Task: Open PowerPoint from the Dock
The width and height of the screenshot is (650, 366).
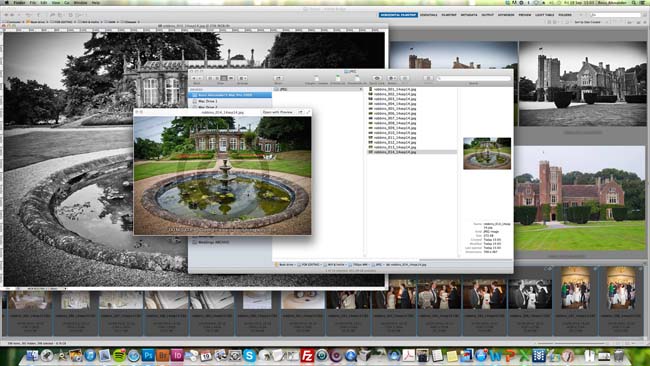Action: click(510, 355)
